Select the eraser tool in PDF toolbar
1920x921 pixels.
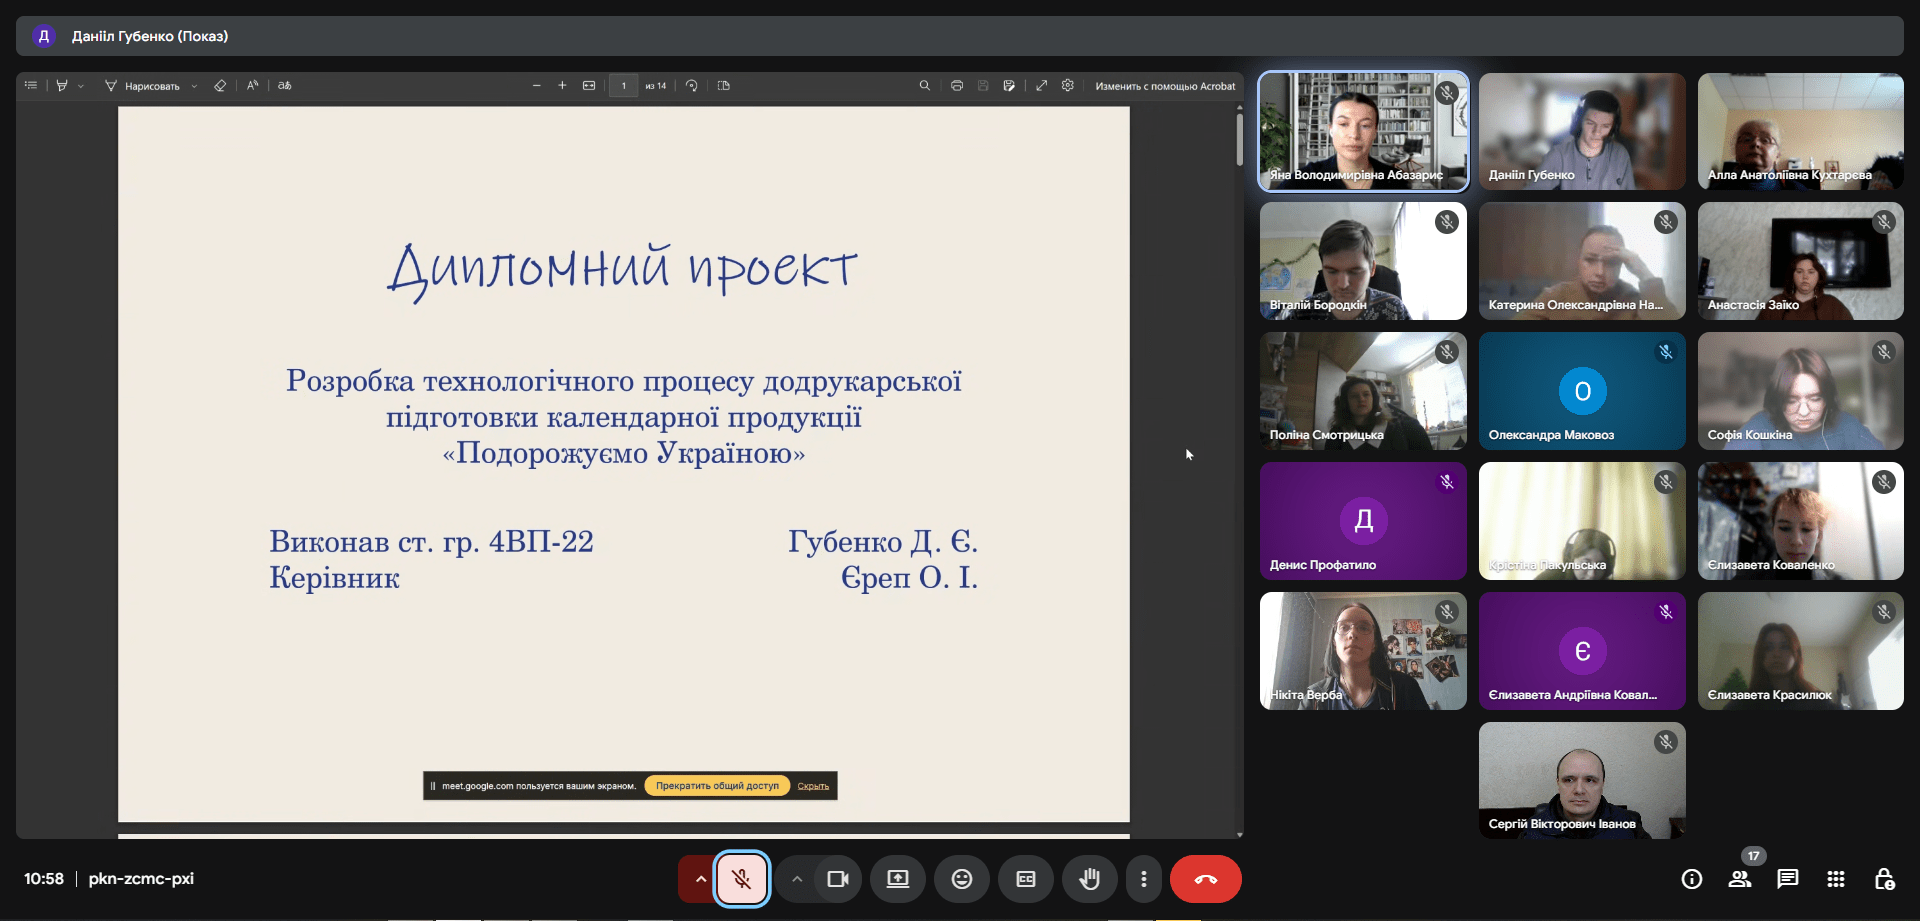220,86
